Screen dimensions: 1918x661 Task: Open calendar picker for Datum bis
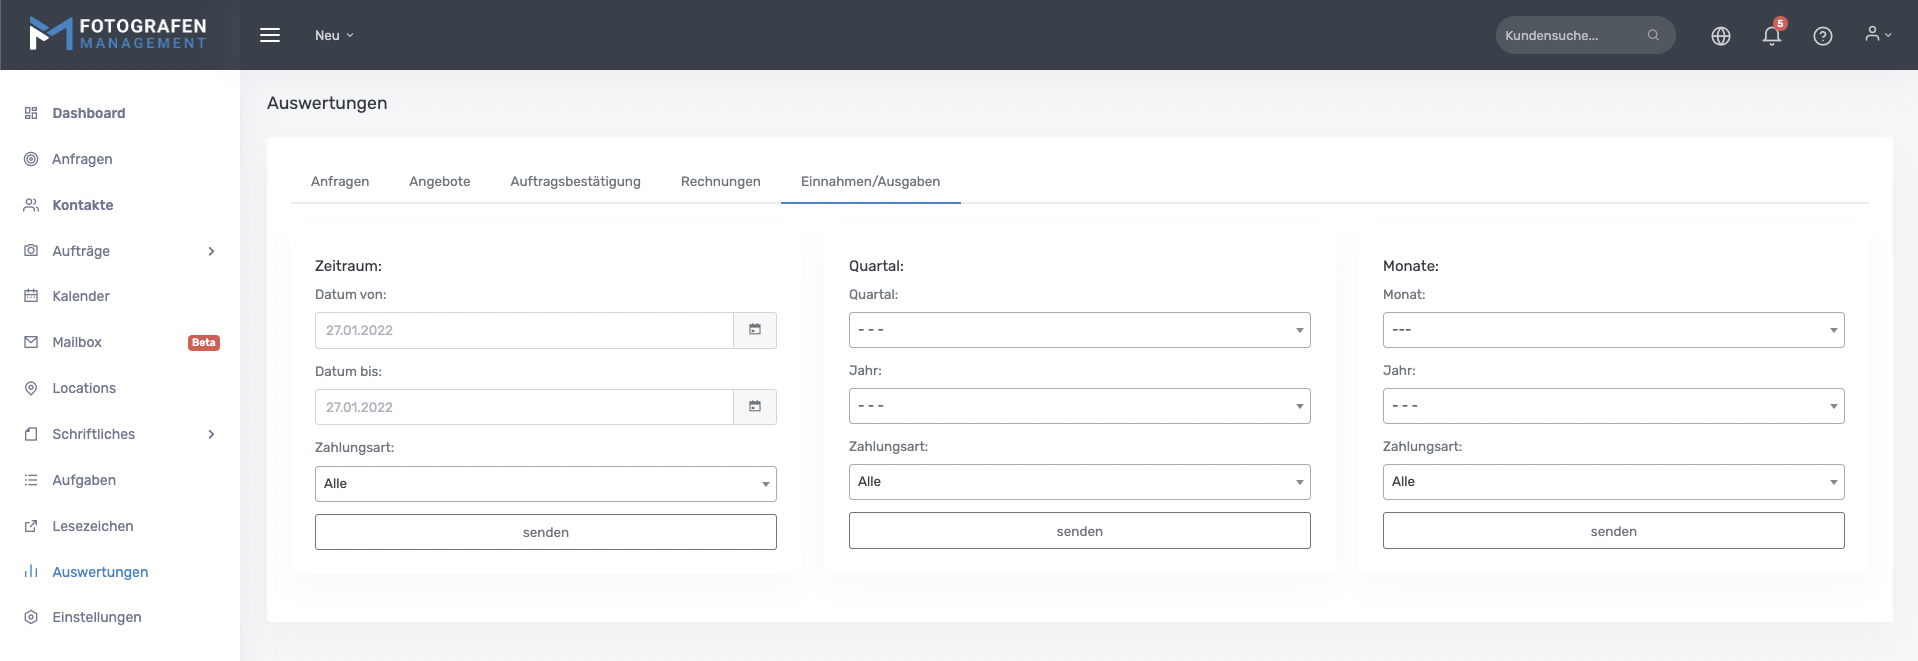click(755, 407)
